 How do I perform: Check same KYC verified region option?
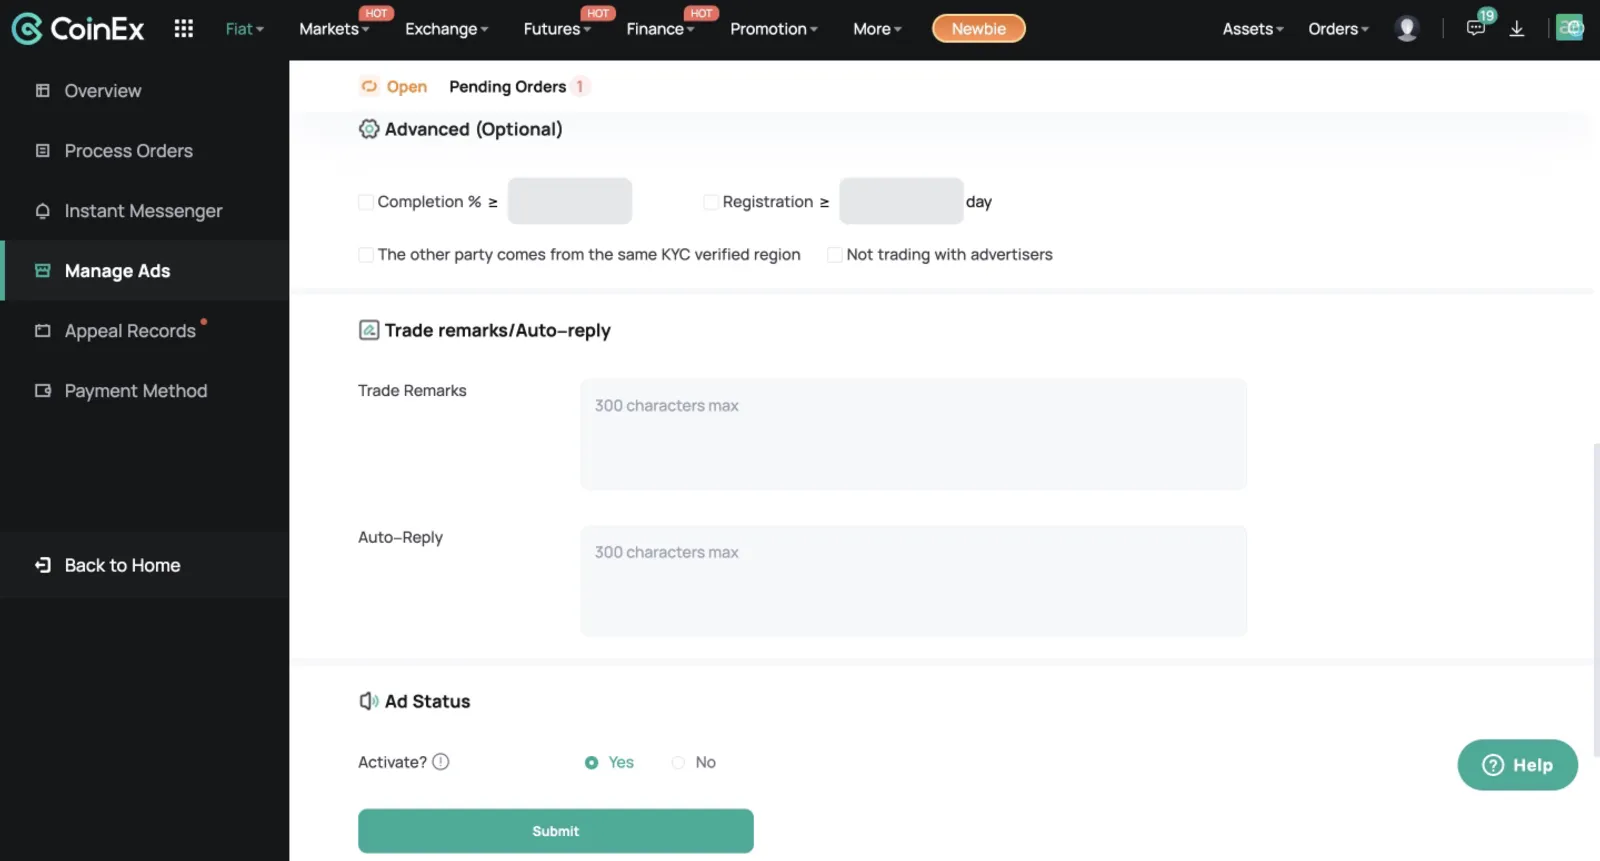pos(366,255)
